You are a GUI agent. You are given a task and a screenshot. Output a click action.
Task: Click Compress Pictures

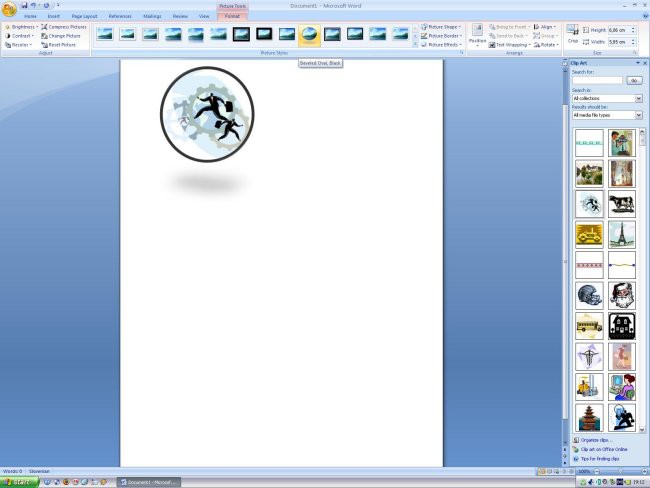[x=64, y=27]
